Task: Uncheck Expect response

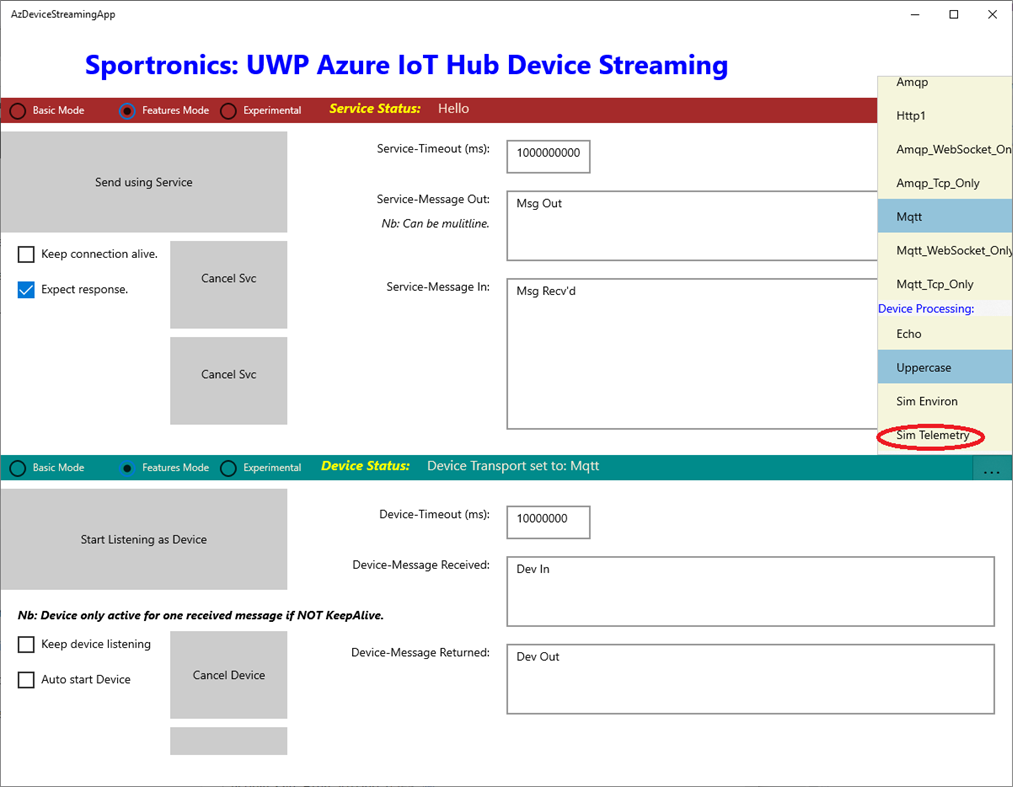Action: [x=25, y=289]
